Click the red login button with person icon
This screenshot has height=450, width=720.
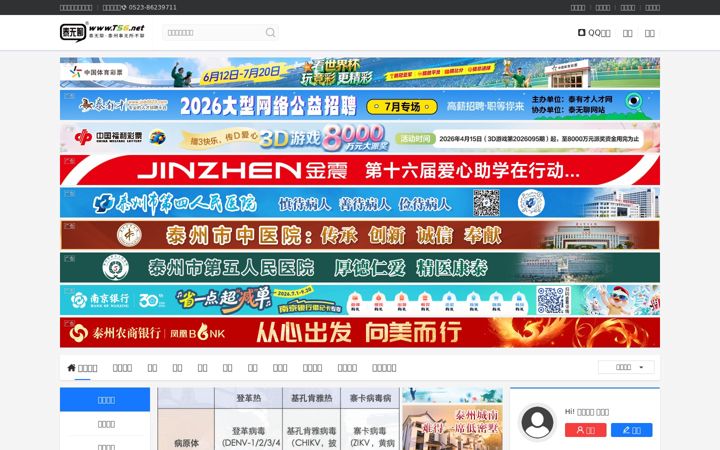pos(585,430)
